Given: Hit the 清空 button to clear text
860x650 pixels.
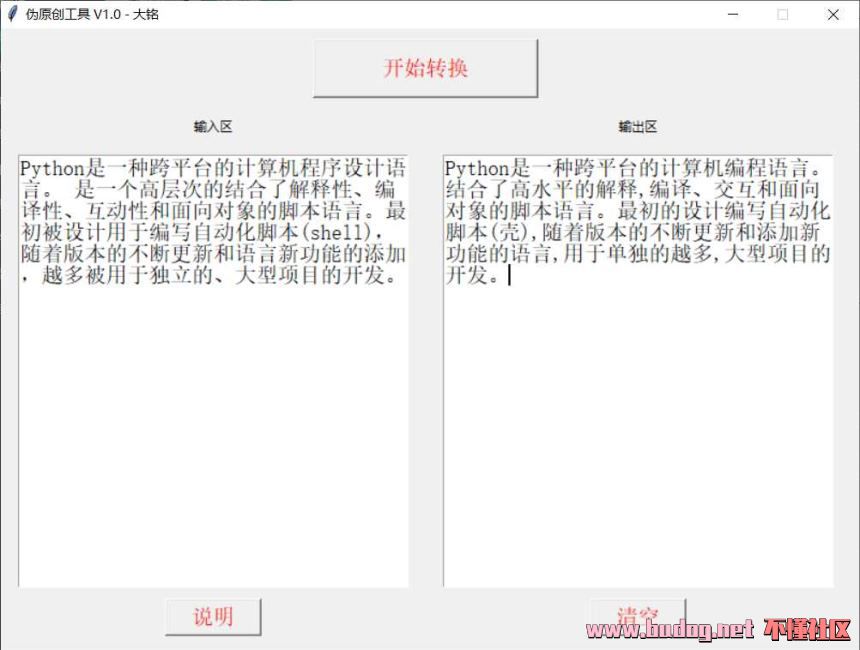Looking at the screenshot, I should pyautogui.click(x=637, y=616).
